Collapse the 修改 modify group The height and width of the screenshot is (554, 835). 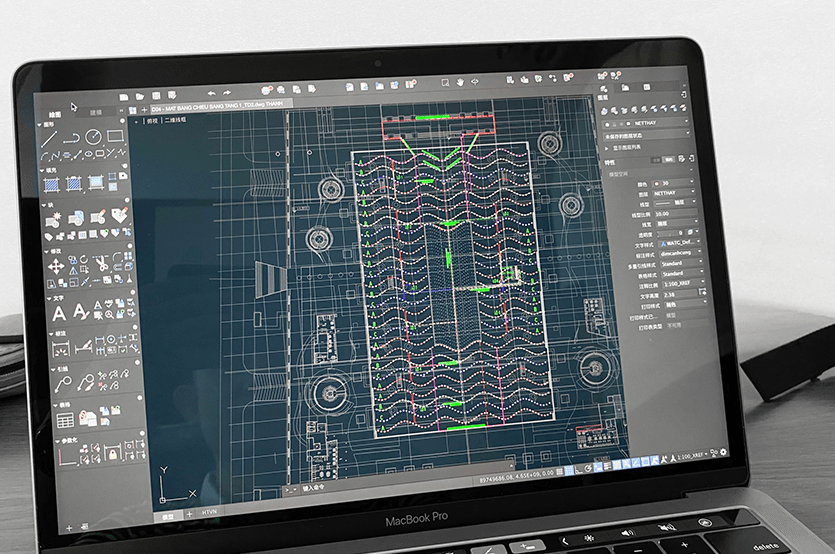[x=46, y=251]
